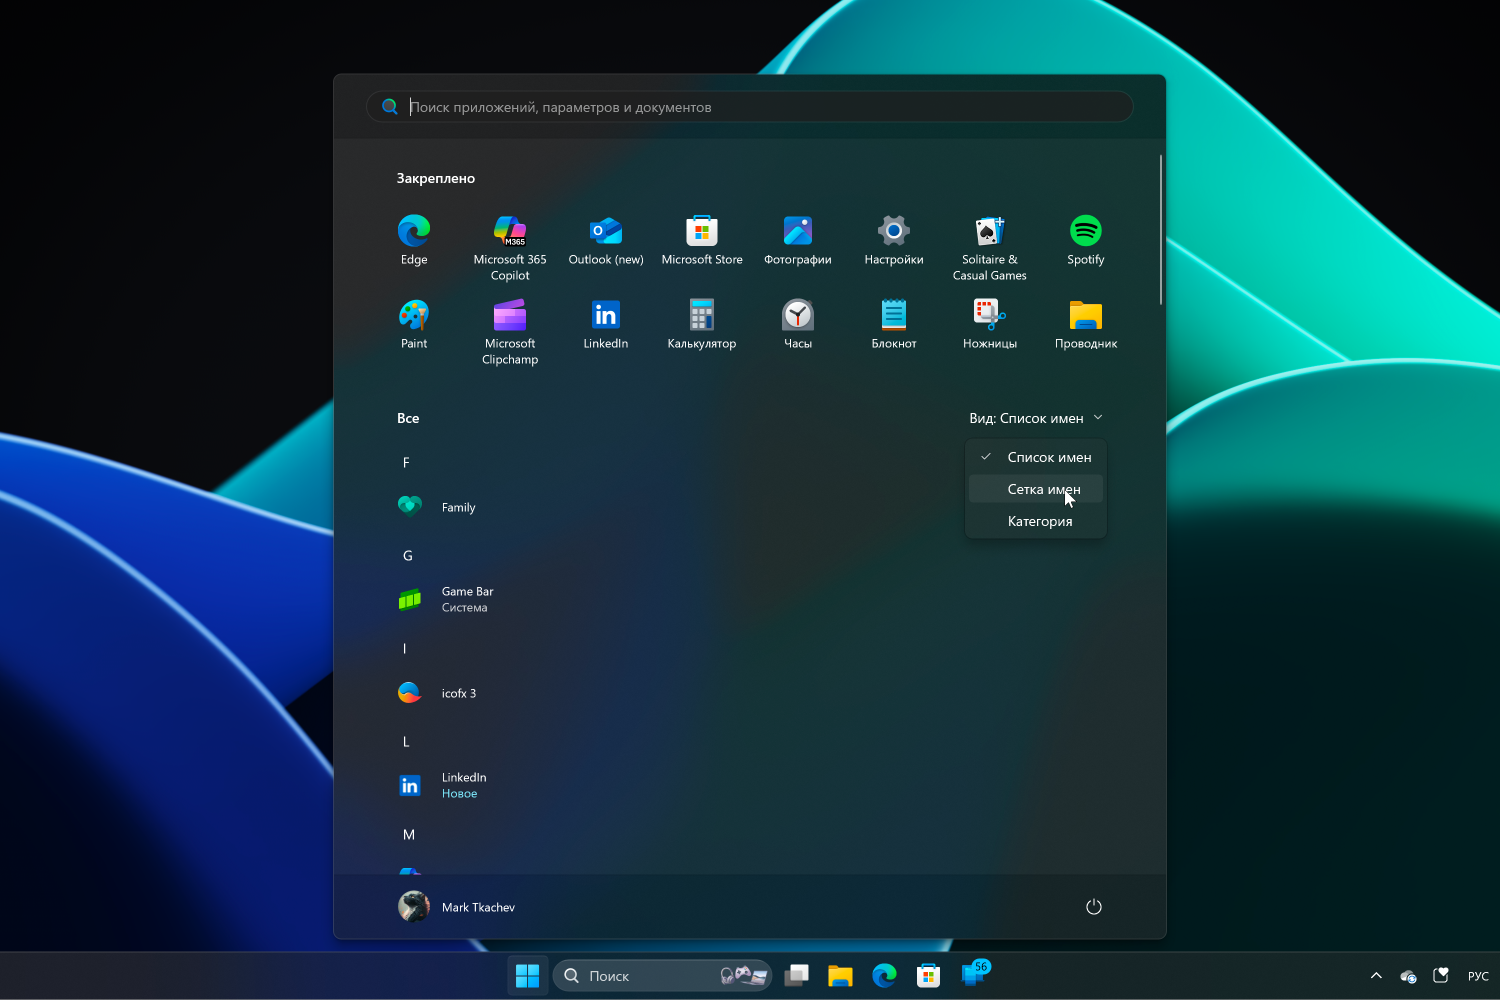Open Настройки from pinned apps
The image size is (1500, 1000).
pos(894,240)
